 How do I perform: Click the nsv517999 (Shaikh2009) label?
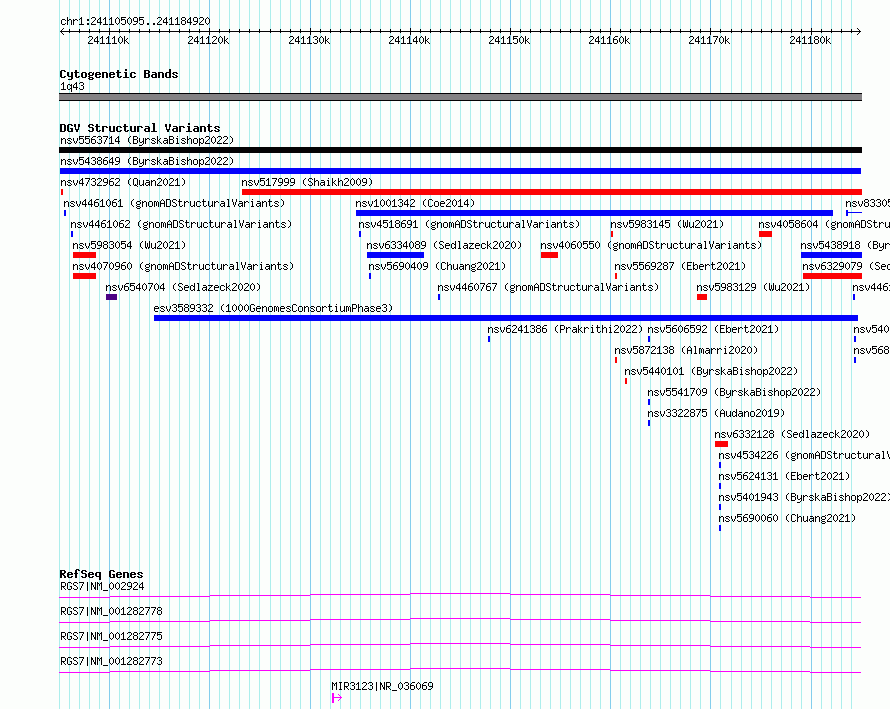pos(307,182)
